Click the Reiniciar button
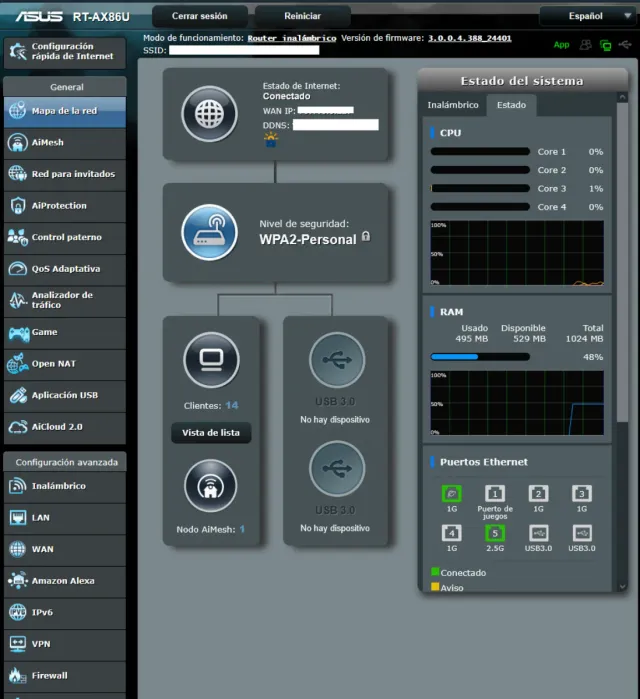Viewport: 640px width, 699px height. 303,16
